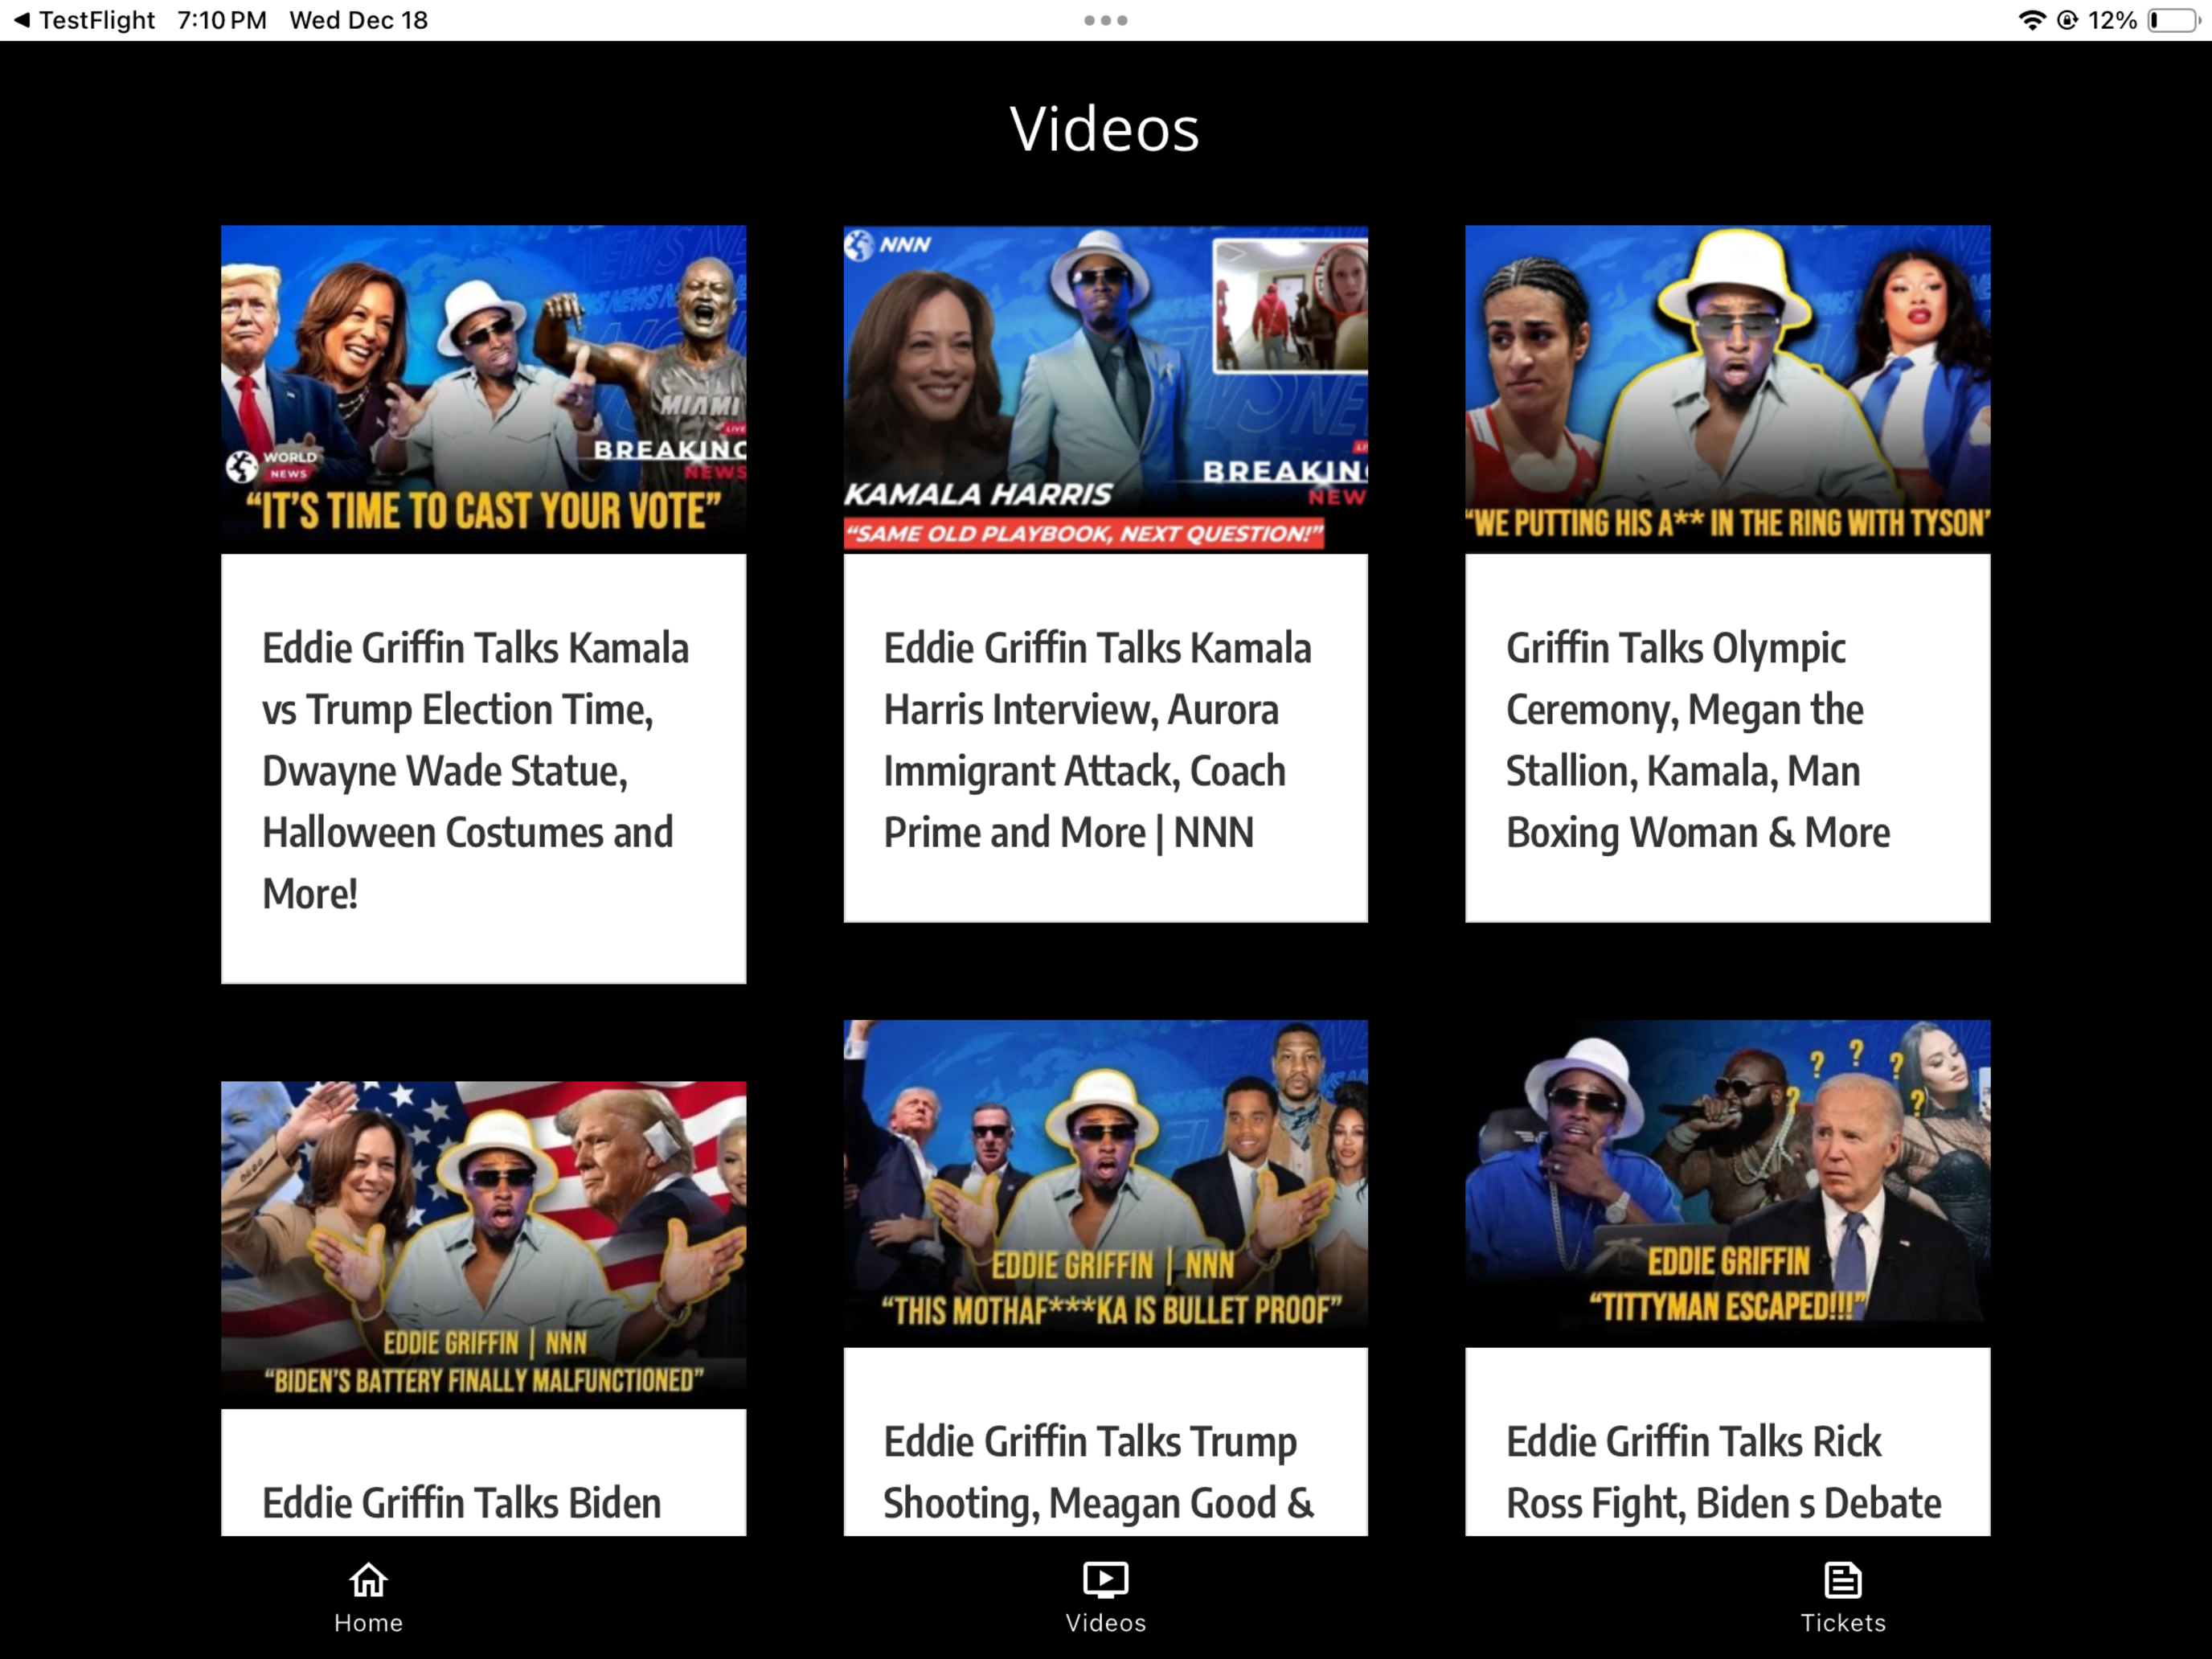
Task: Open Kamala Harris Interview, Aurora title link
Action: point(1097,740)
